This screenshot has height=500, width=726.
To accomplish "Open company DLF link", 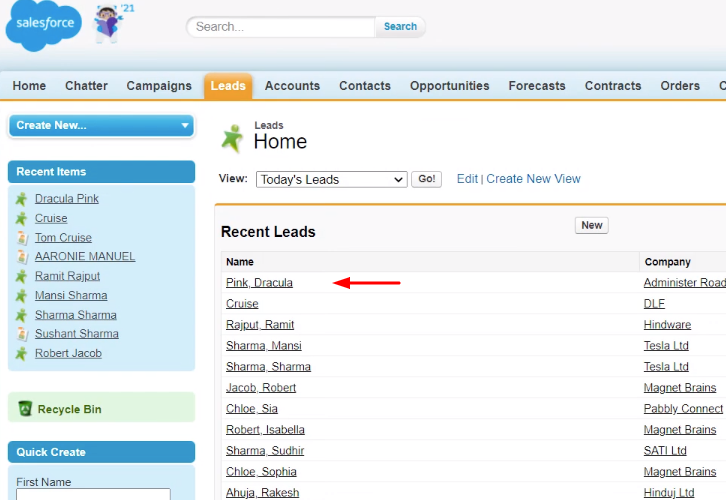I will click(654, 304).
